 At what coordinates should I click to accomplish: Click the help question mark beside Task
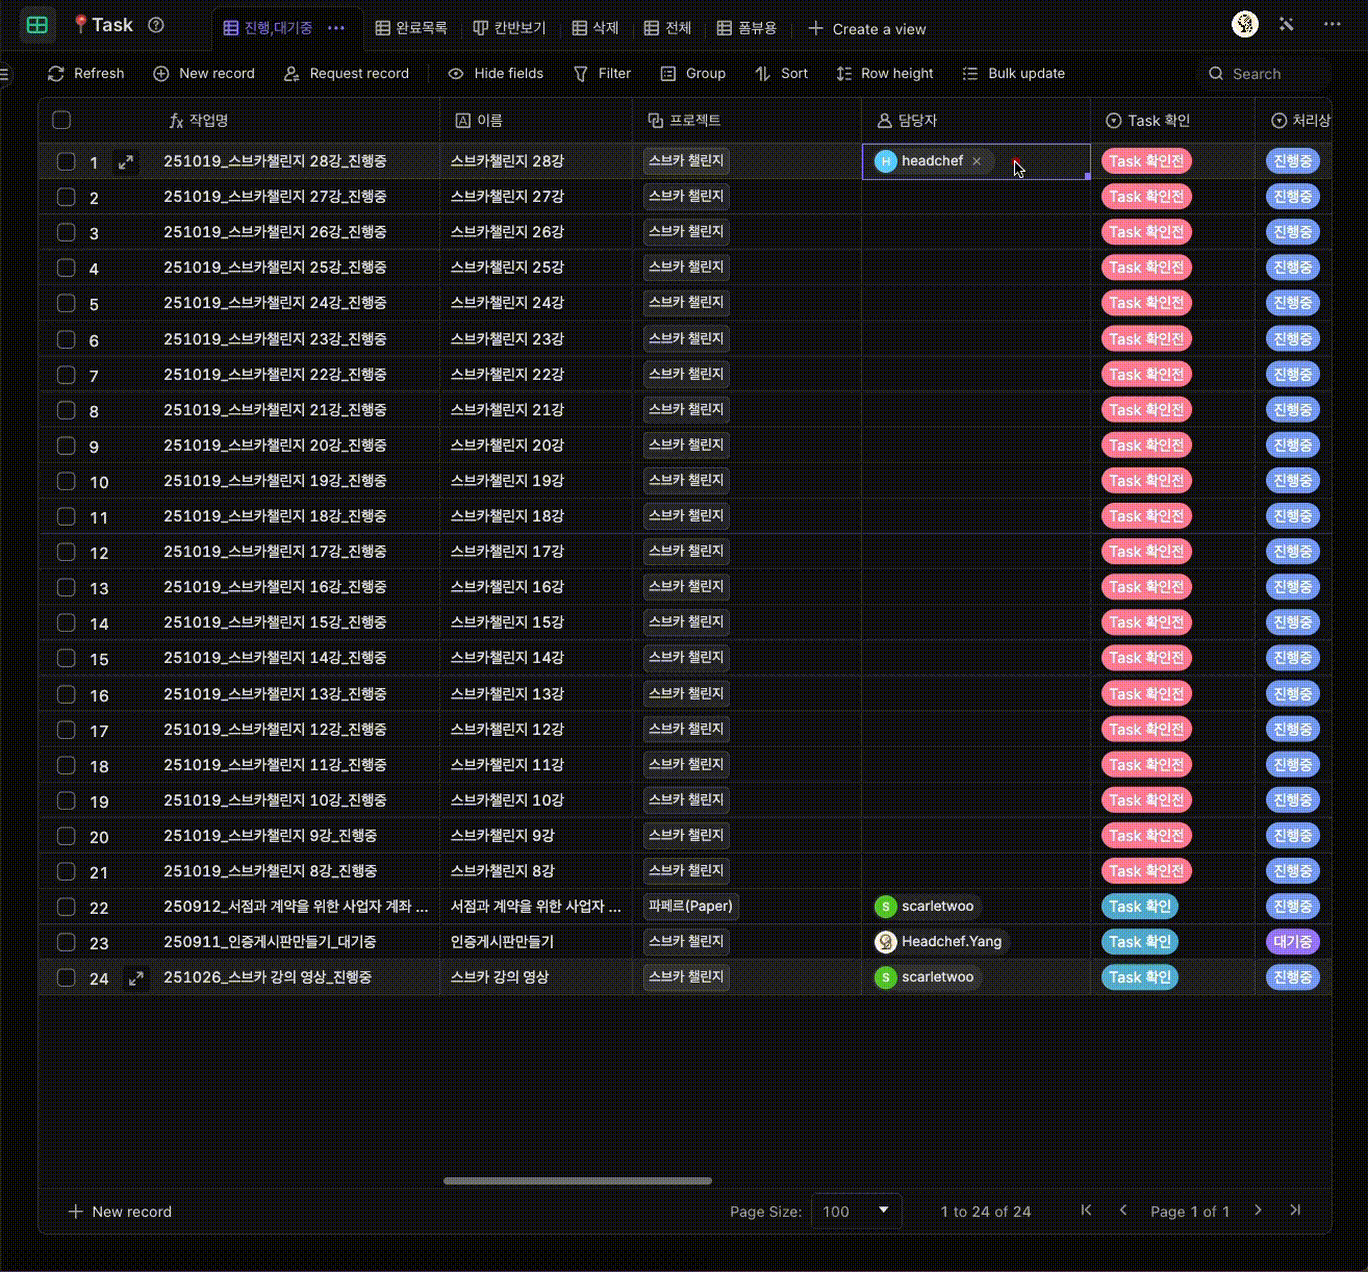tap(156, 25)
